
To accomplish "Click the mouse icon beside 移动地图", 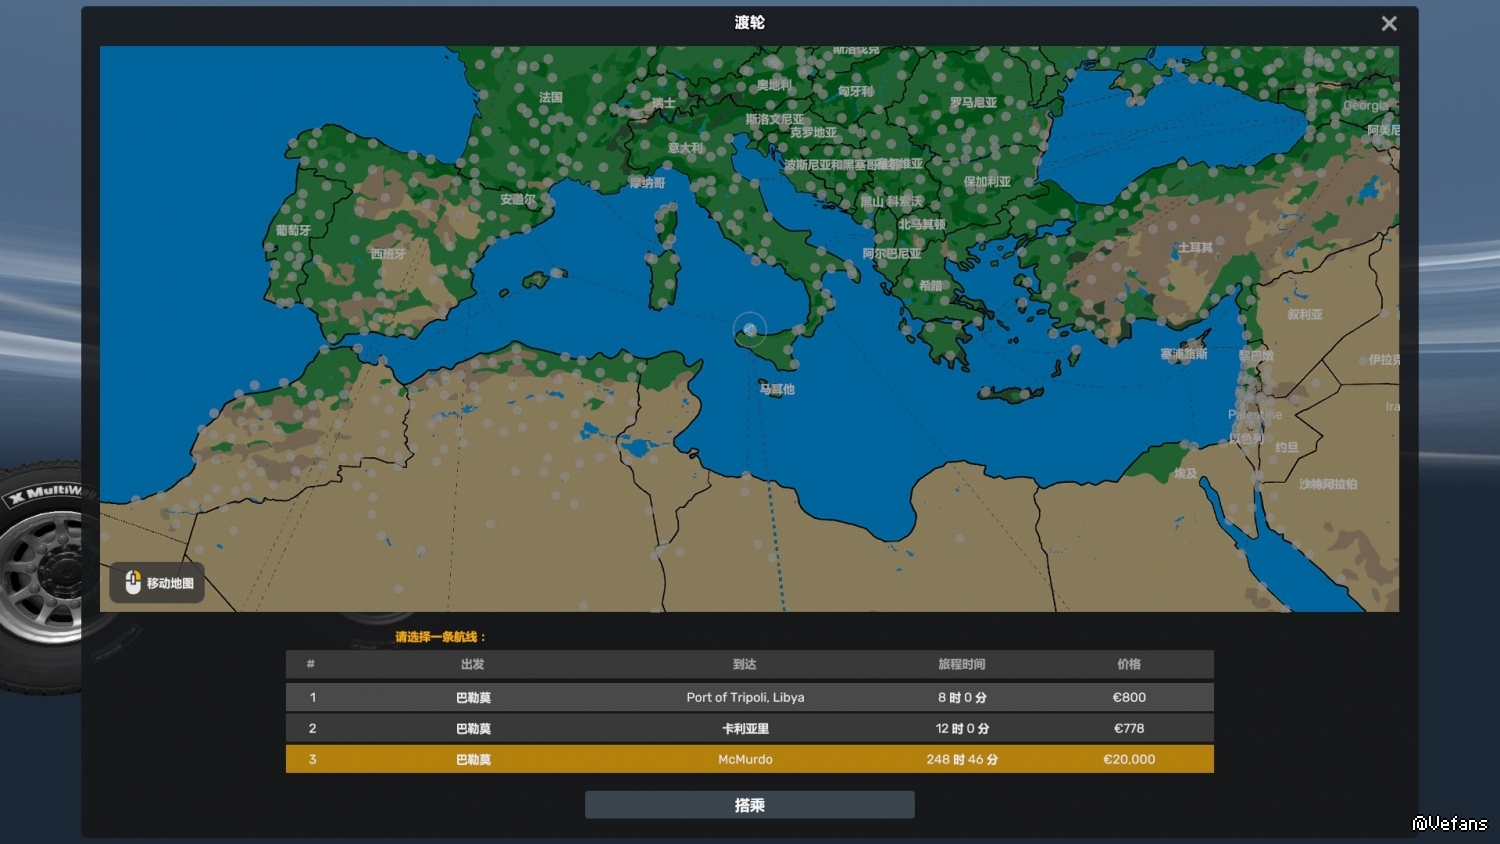I will click(x=133, y=582).
